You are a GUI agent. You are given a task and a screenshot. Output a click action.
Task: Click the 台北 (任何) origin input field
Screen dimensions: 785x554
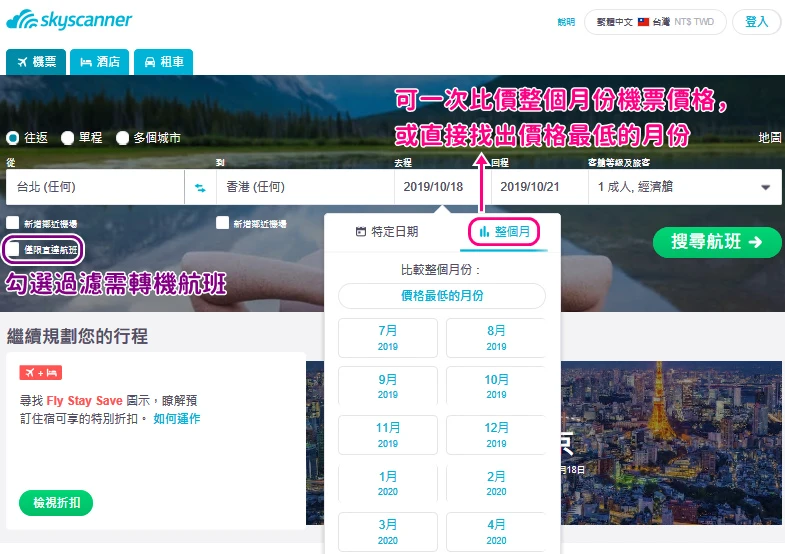coord(95,187)
